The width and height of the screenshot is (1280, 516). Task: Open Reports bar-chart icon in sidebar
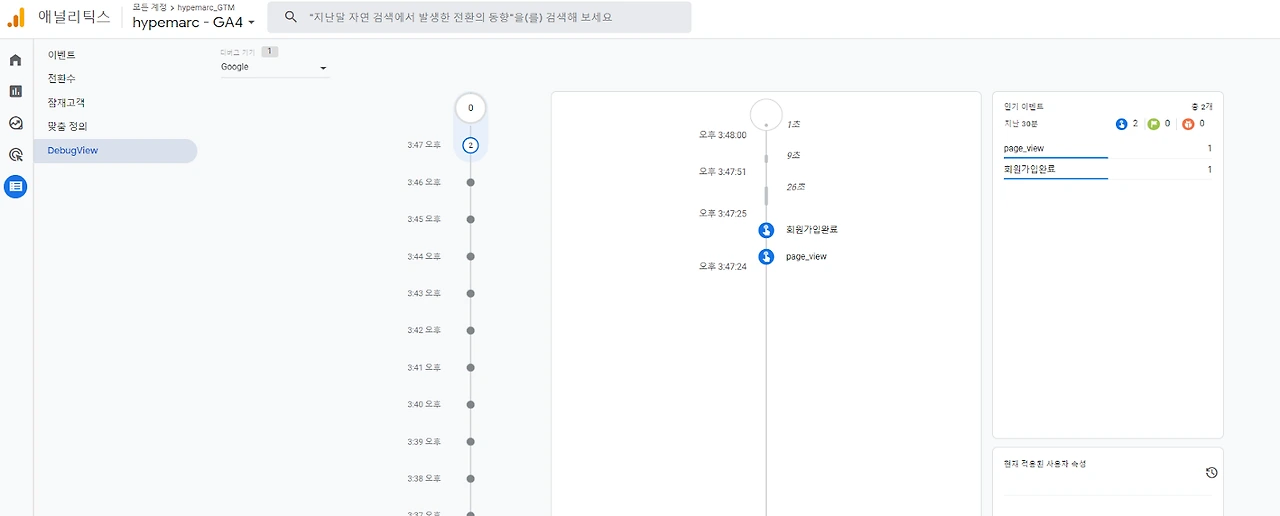[15, 91]
